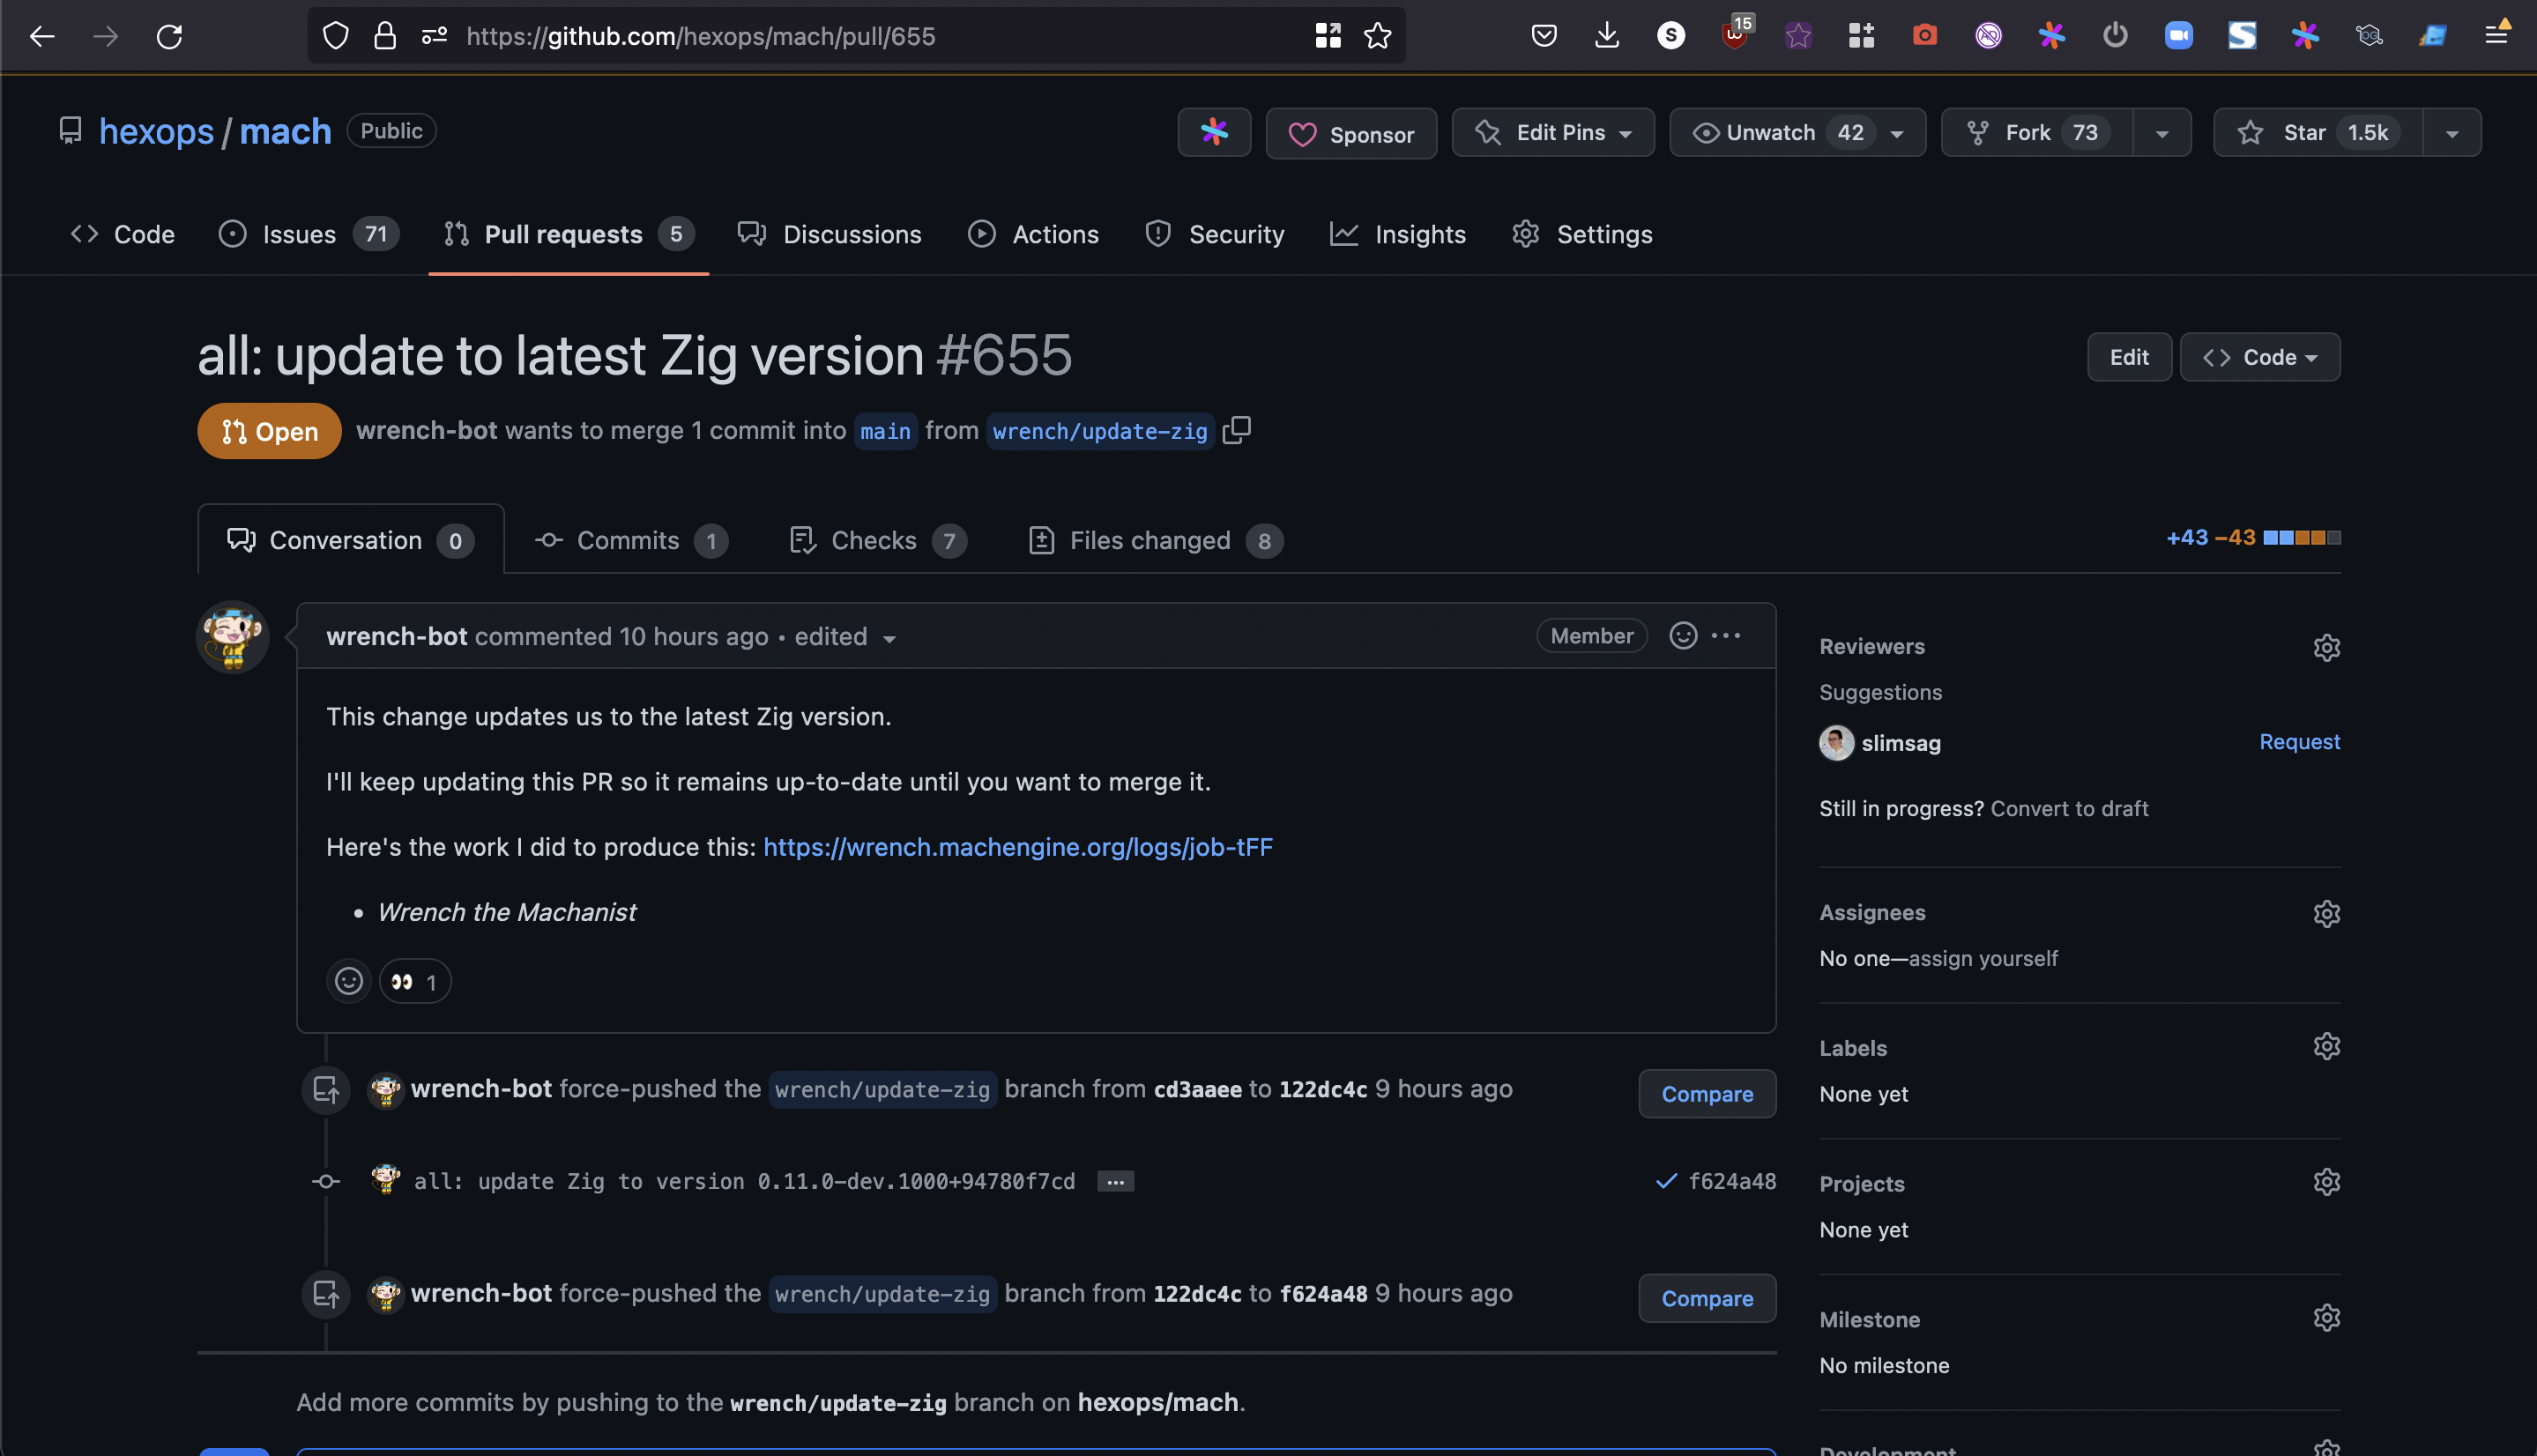Open the wrench.machengine.org logs link
Image resolution: width=2537 pixels, height=1456 pixels.
(x=1017, y=847)
